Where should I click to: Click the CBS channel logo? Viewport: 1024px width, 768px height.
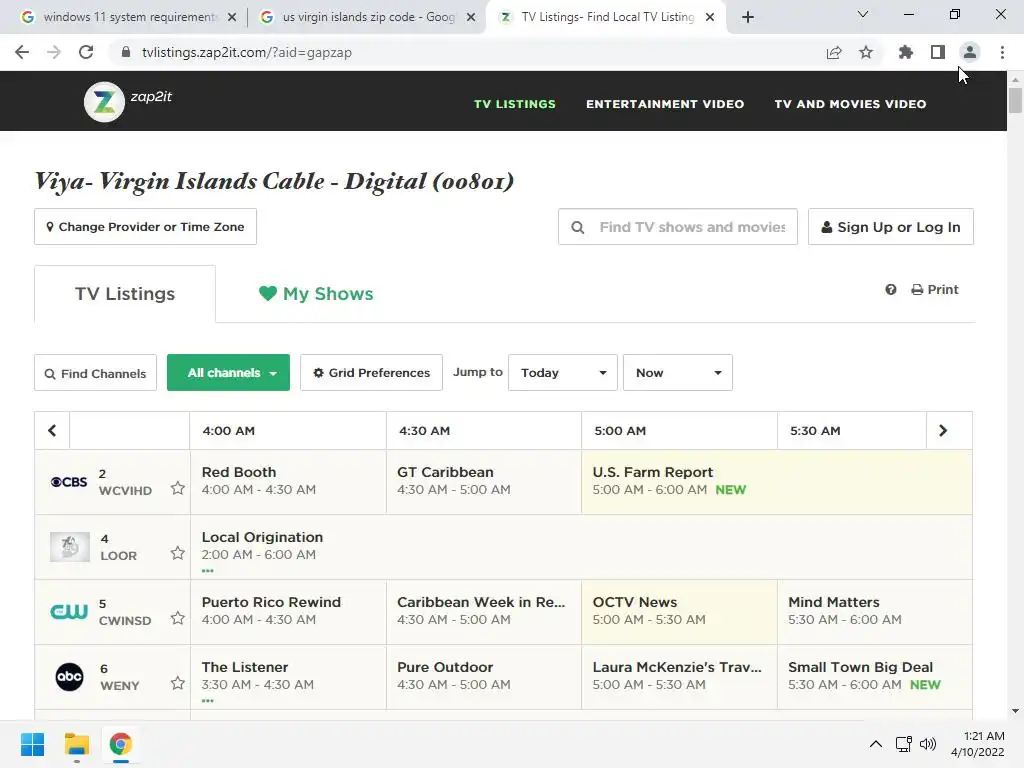[69, 482]
